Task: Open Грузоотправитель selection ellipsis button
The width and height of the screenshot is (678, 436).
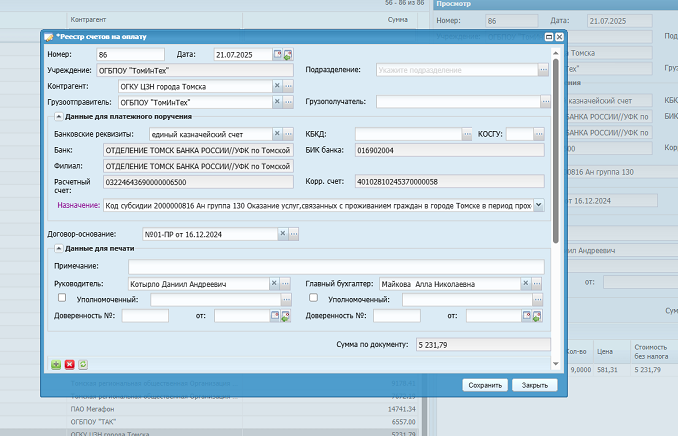Action: (x=288, y=102)
